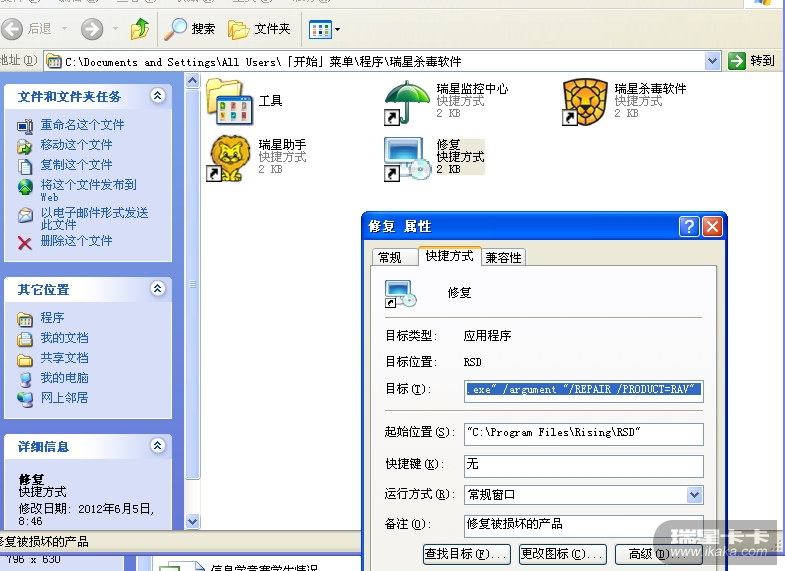The image size is (785, 571).
Task: Select the 瑞星监控中心 umbrella shortcut
Action: click(407, 102)
